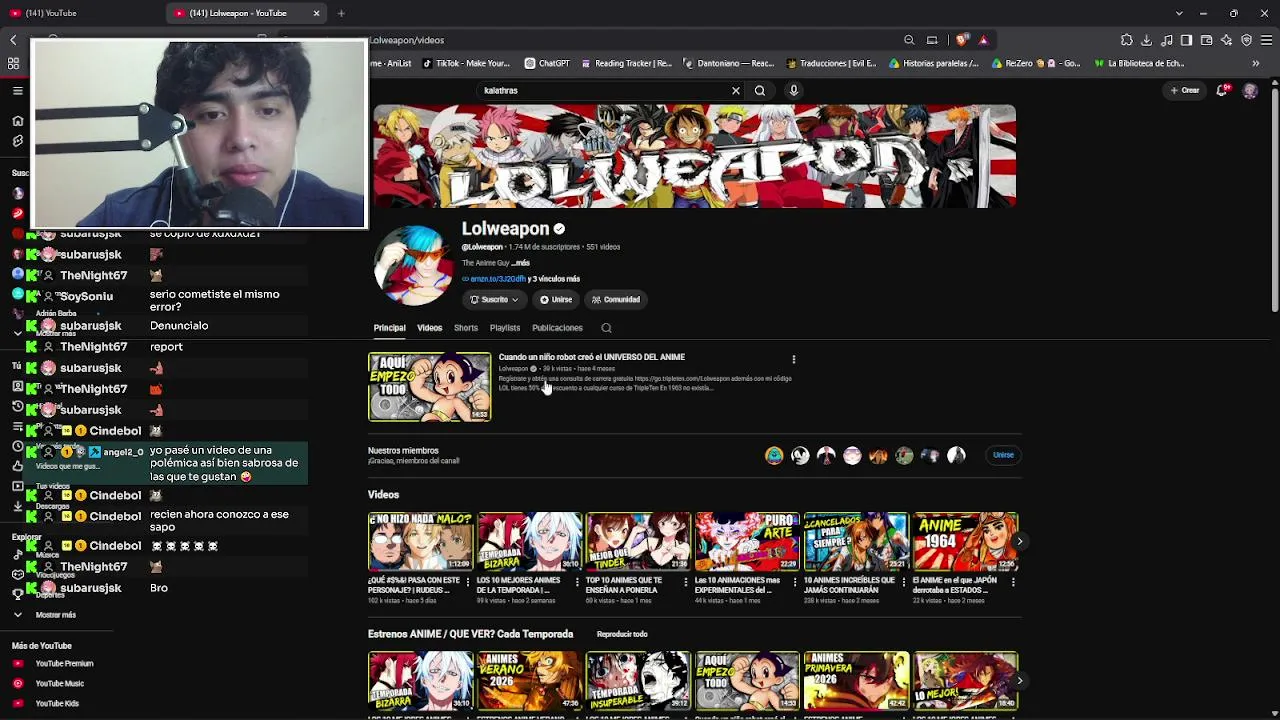Open the ChatGPT bookmark

(547, 63)
